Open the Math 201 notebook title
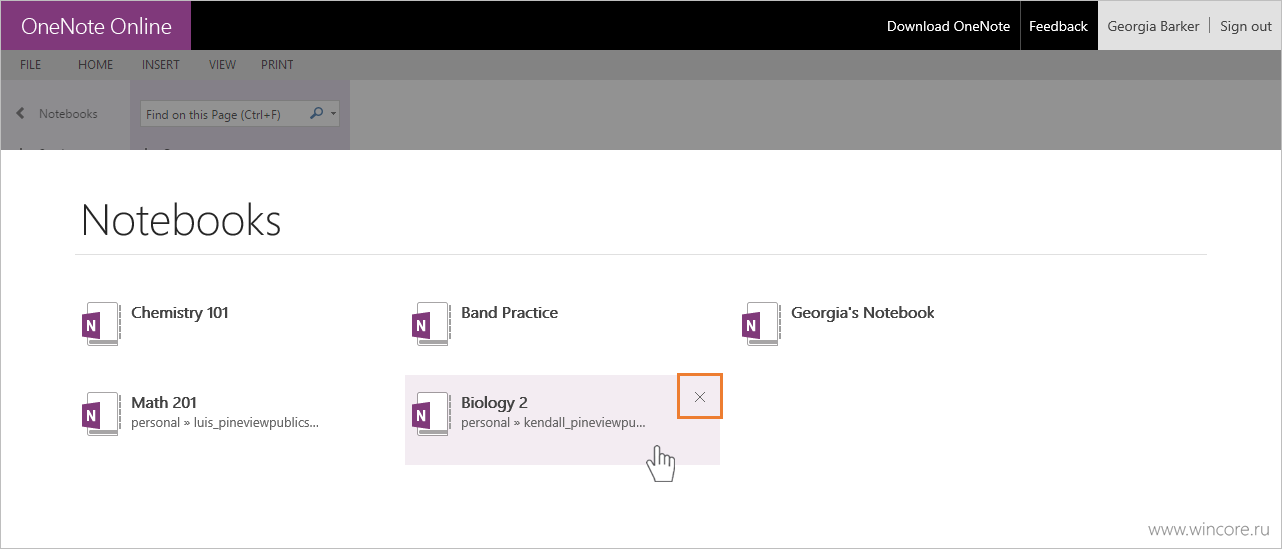This screenshot has height=549, width=1282. point(164,402)
